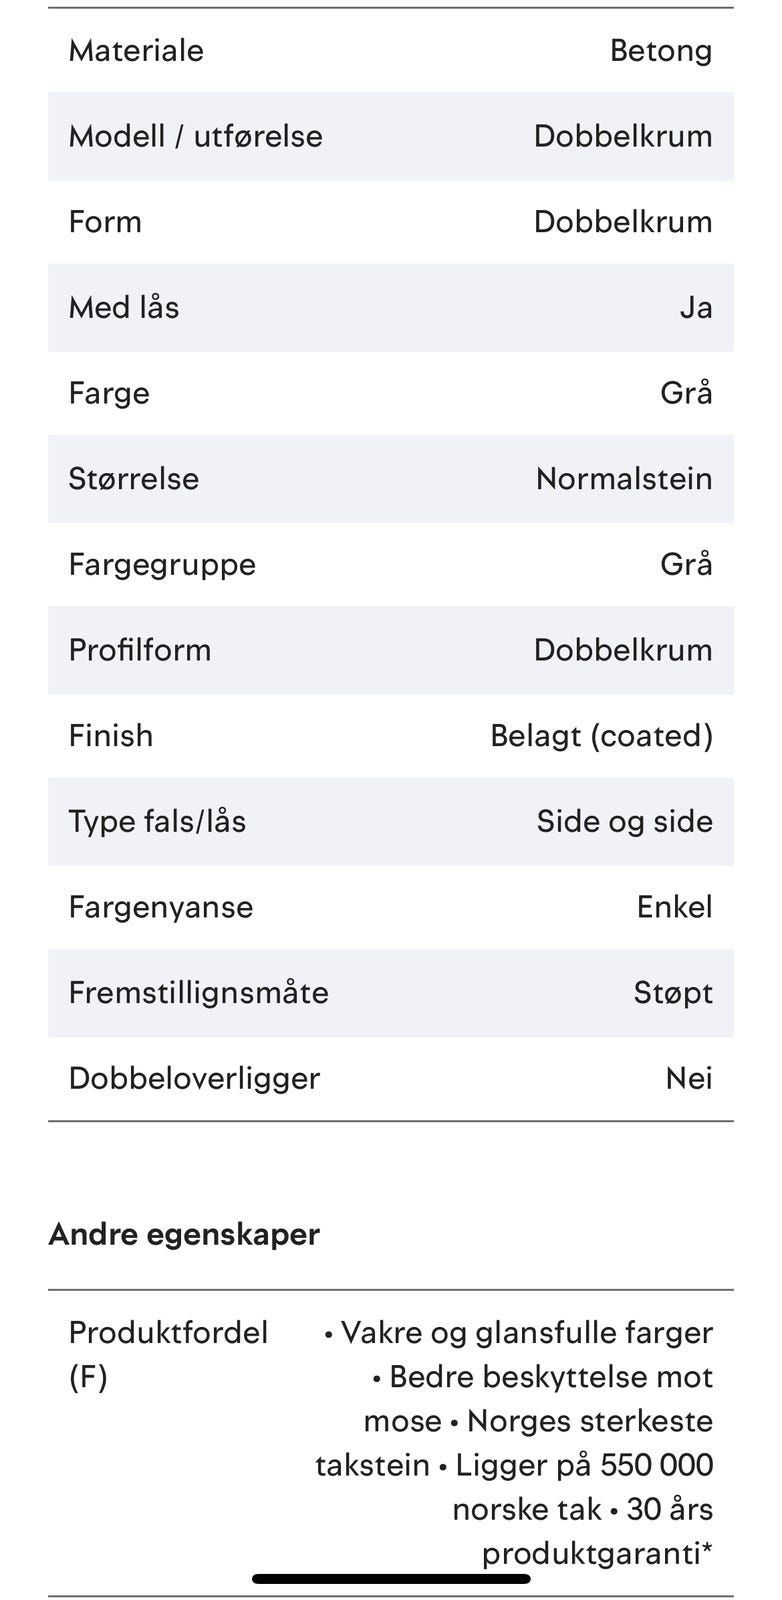Tap the Støpt value
Image resolution: width=782 pixels, height=1600 pixels.
click(x=673, y=993)
